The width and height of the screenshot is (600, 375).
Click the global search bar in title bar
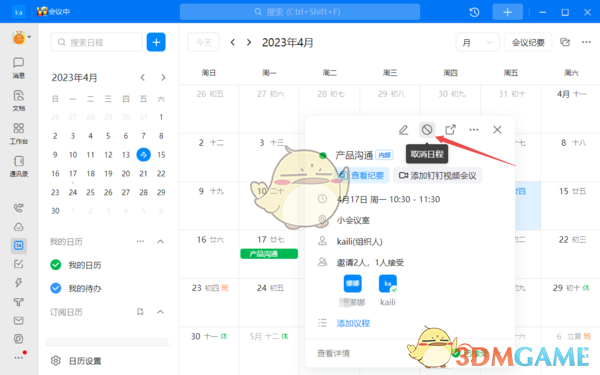300,12
